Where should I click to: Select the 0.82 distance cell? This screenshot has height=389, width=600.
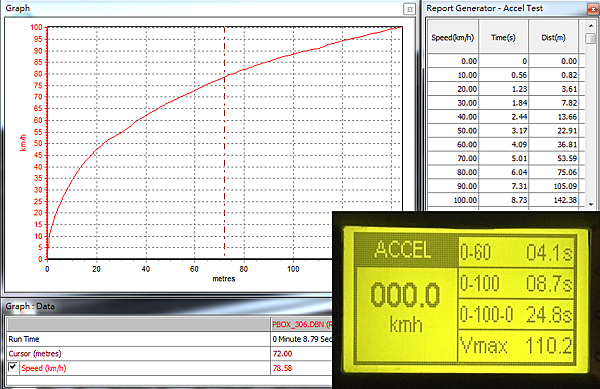click(553, 75)
